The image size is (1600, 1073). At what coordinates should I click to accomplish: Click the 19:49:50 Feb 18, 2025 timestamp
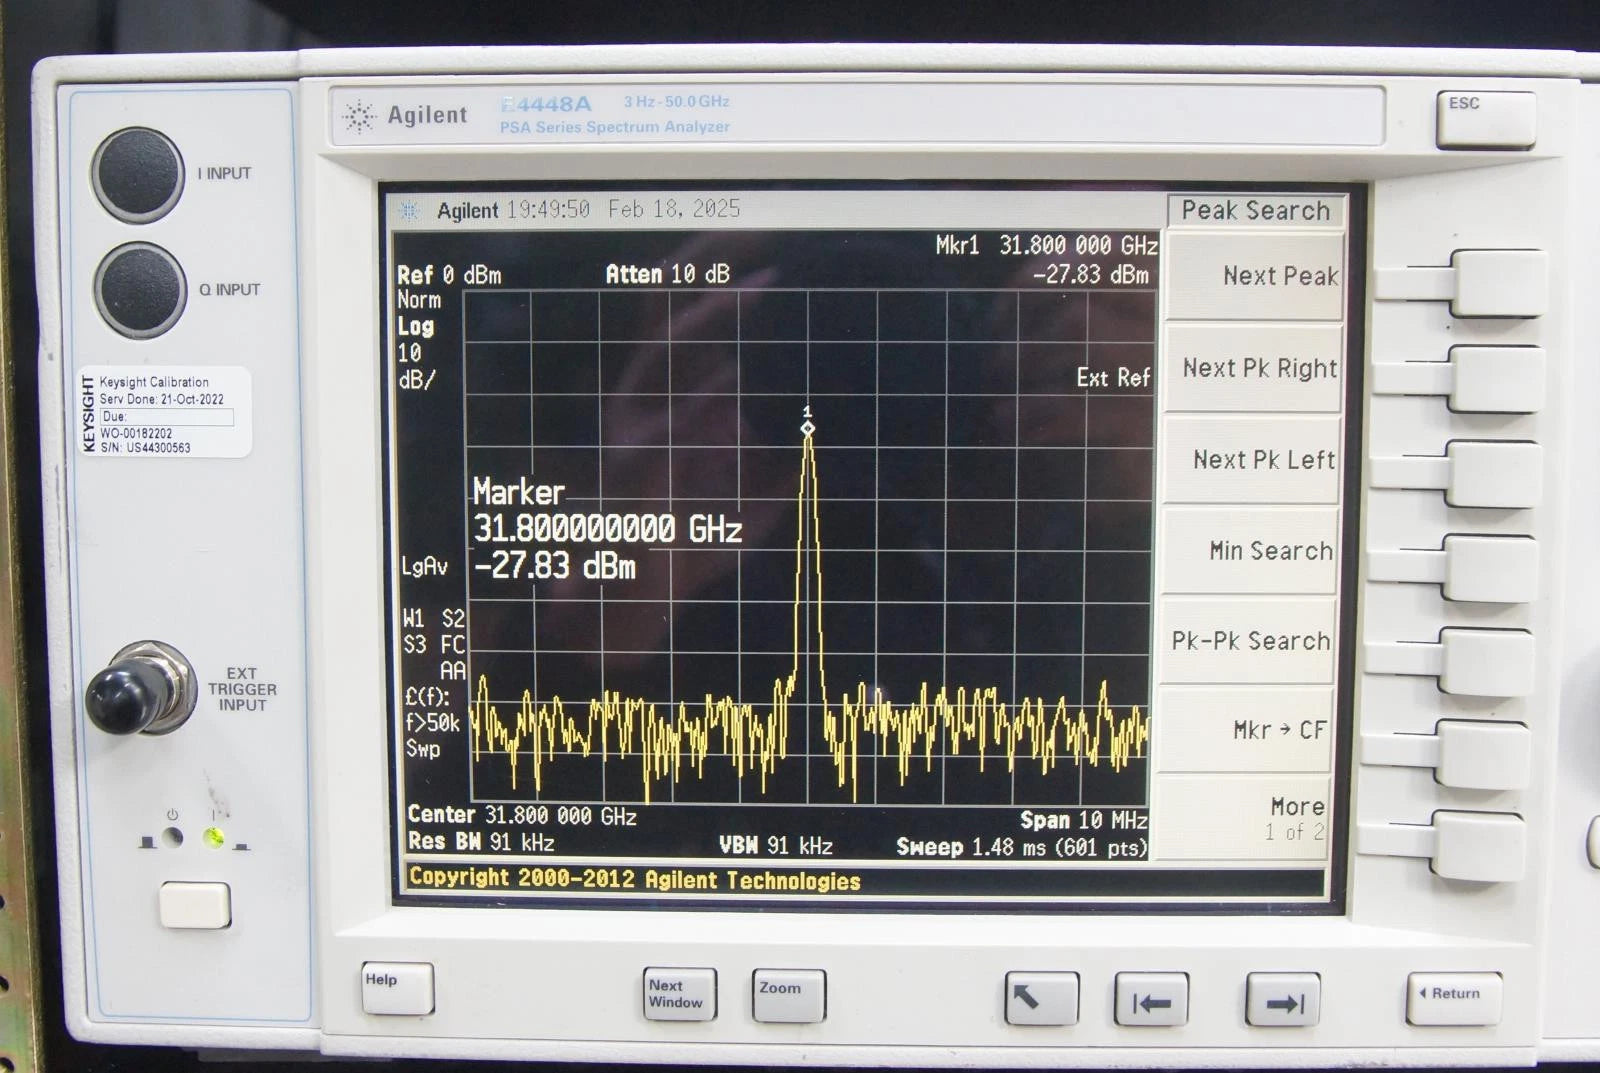[623, 209]
